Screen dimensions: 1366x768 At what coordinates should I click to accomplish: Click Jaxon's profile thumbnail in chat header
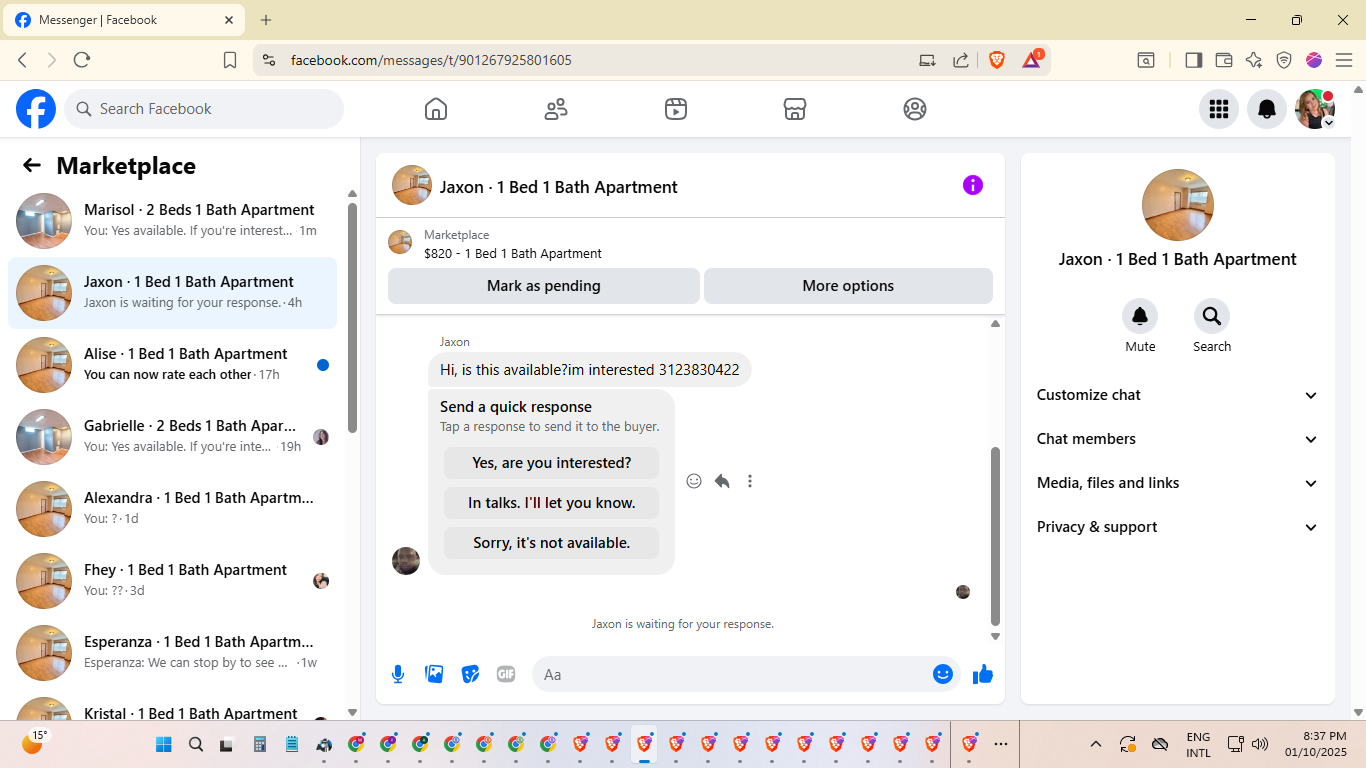point(412,185)
